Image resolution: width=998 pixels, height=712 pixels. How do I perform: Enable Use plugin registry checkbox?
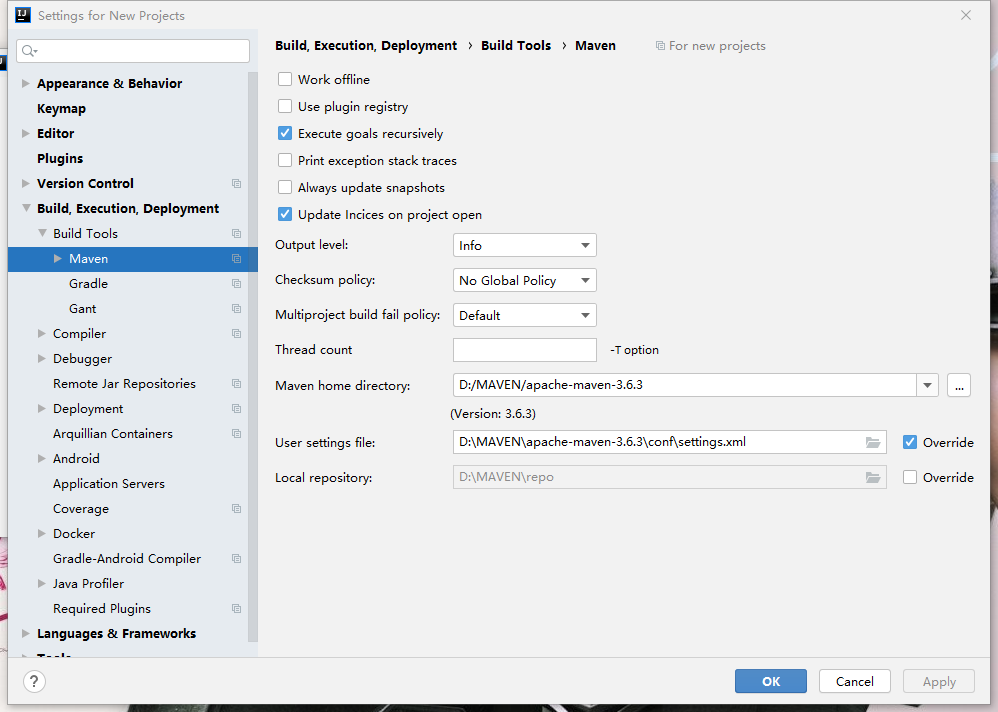(285, 106)
